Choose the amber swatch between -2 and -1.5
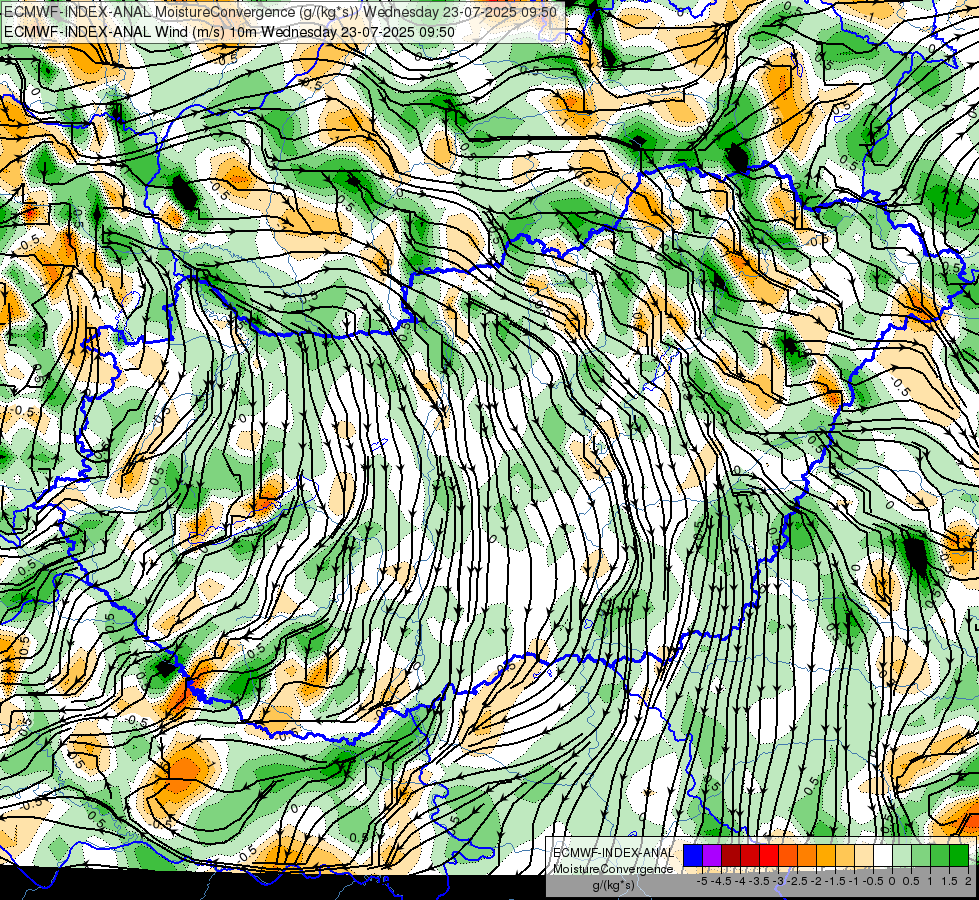The height and width of the screenshot is (900, 979). 826,855
